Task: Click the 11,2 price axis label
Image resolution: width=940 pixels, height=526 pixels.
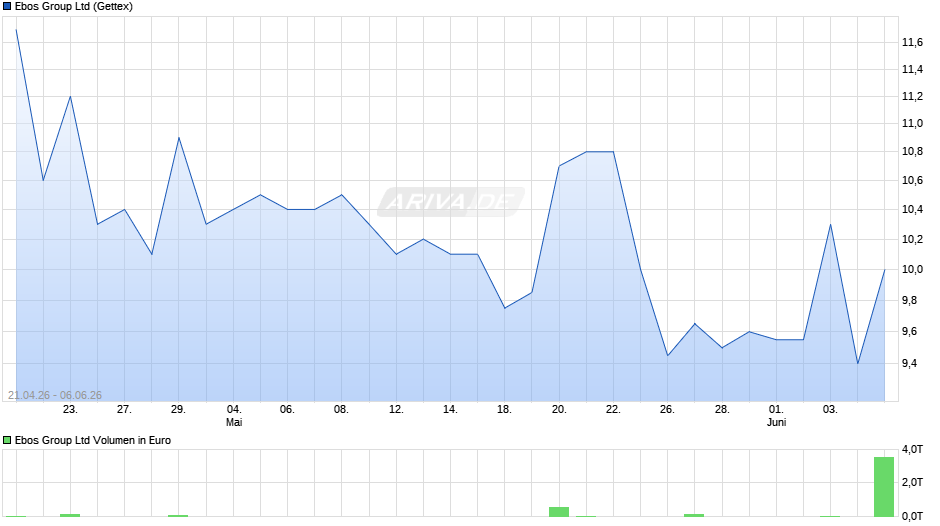Action: pos(912,97)
